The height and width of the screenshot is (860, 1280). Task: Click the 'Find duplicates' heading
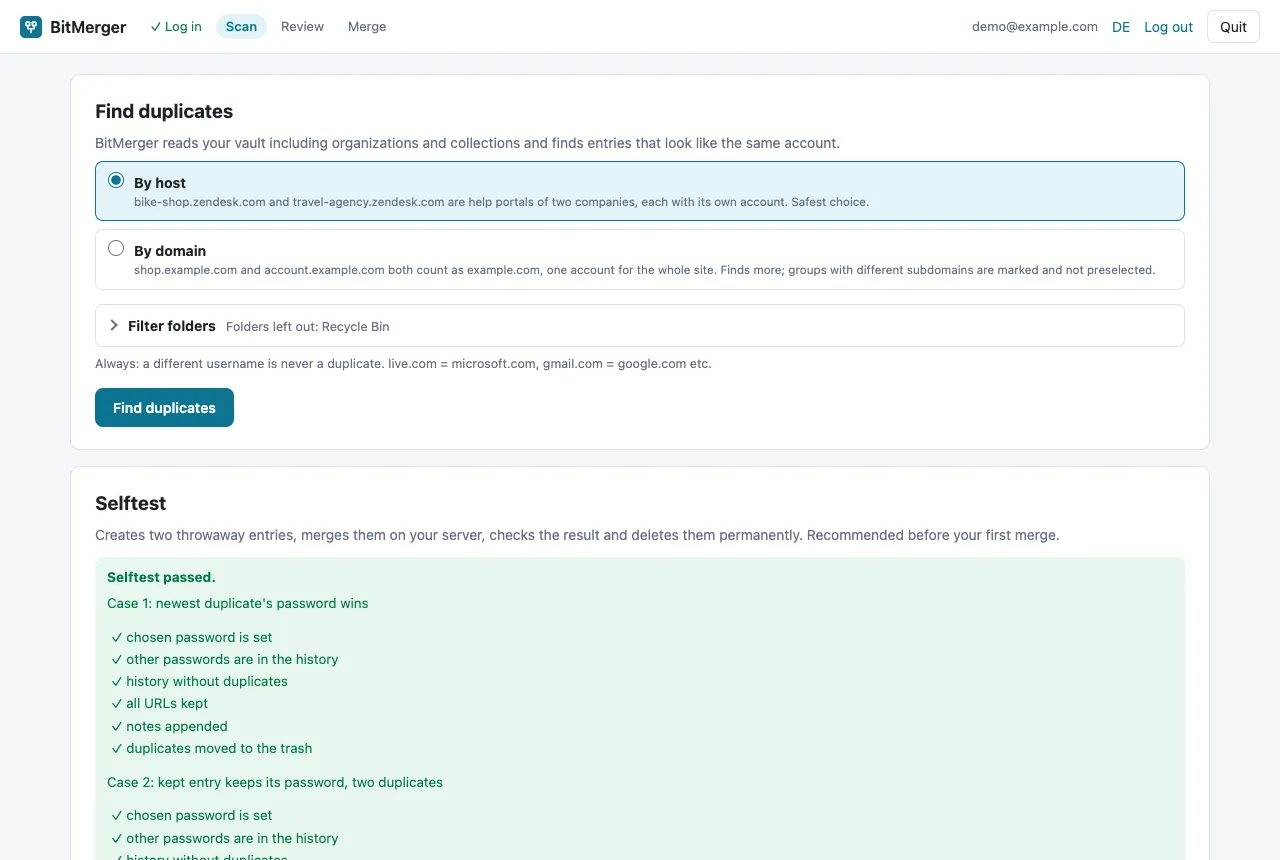pos(164,111)
